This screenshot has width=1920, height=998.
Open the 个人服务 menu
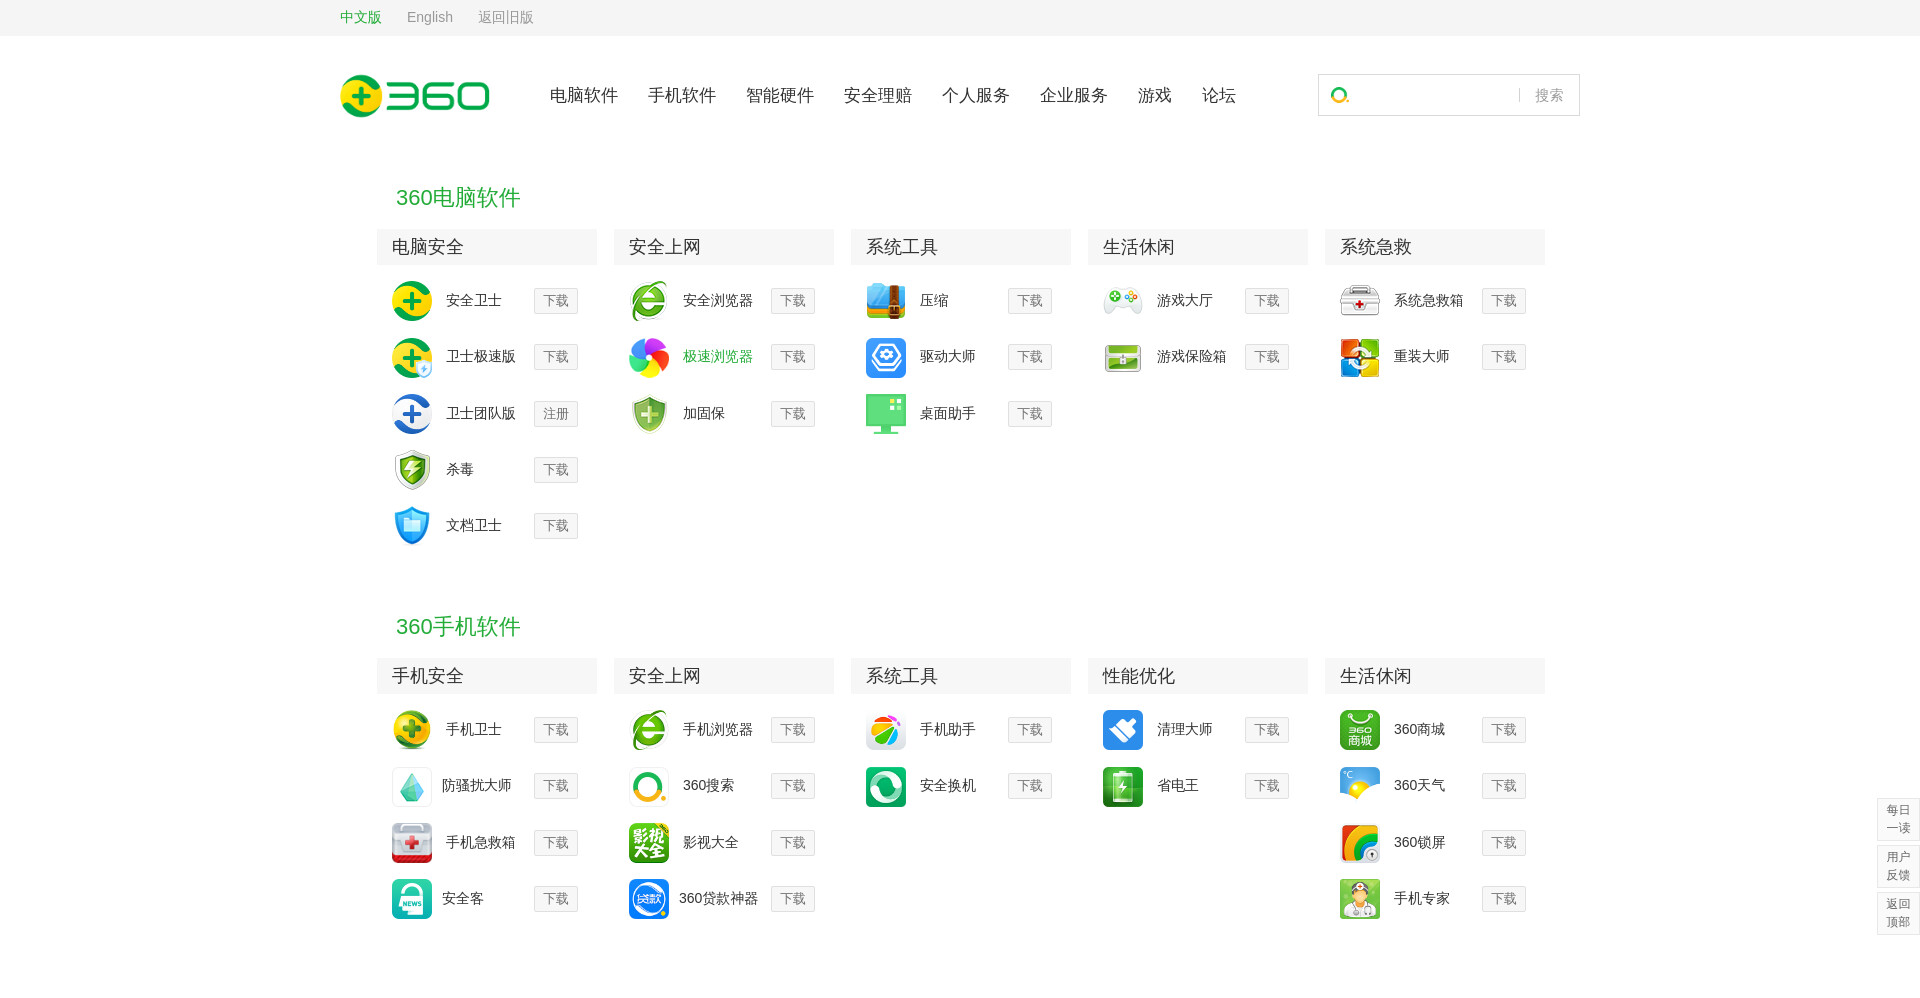pyautogui.click(x=976, y=95)
